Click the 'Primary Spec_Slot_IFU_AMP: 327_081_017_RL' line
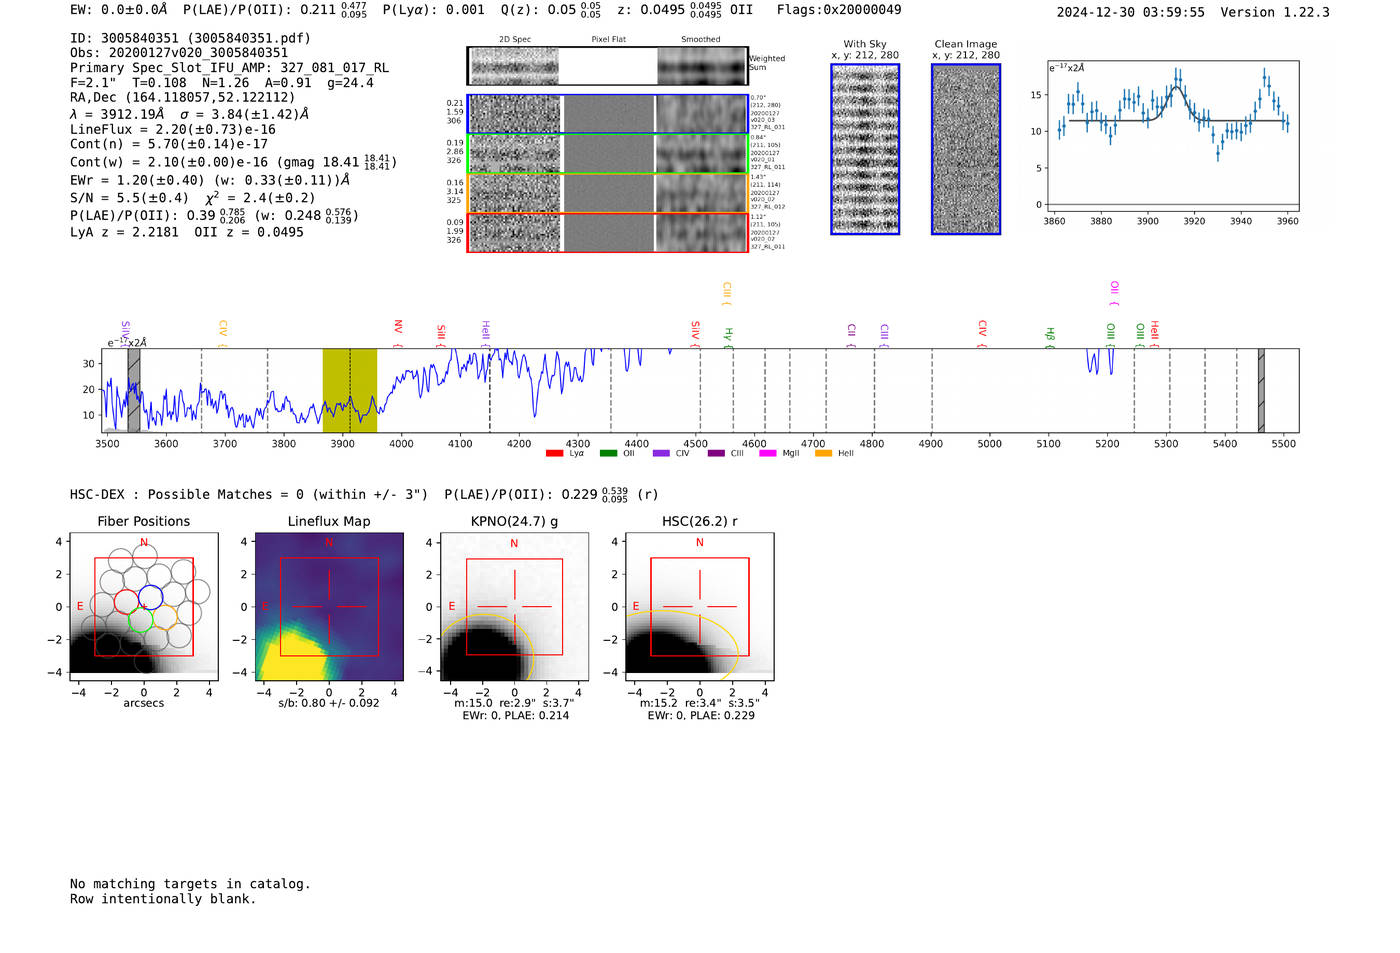Viewport: 1400px width, 953px height. (x=229, y=68)
